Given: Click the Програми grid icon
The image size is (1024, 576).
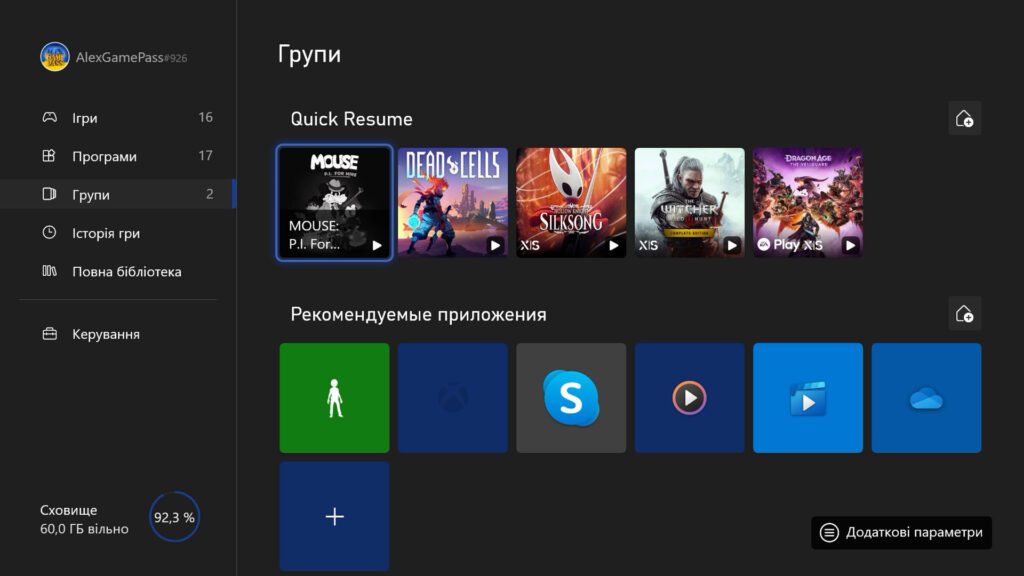Looking at the screenshot, I should click(x=49, y=155).
